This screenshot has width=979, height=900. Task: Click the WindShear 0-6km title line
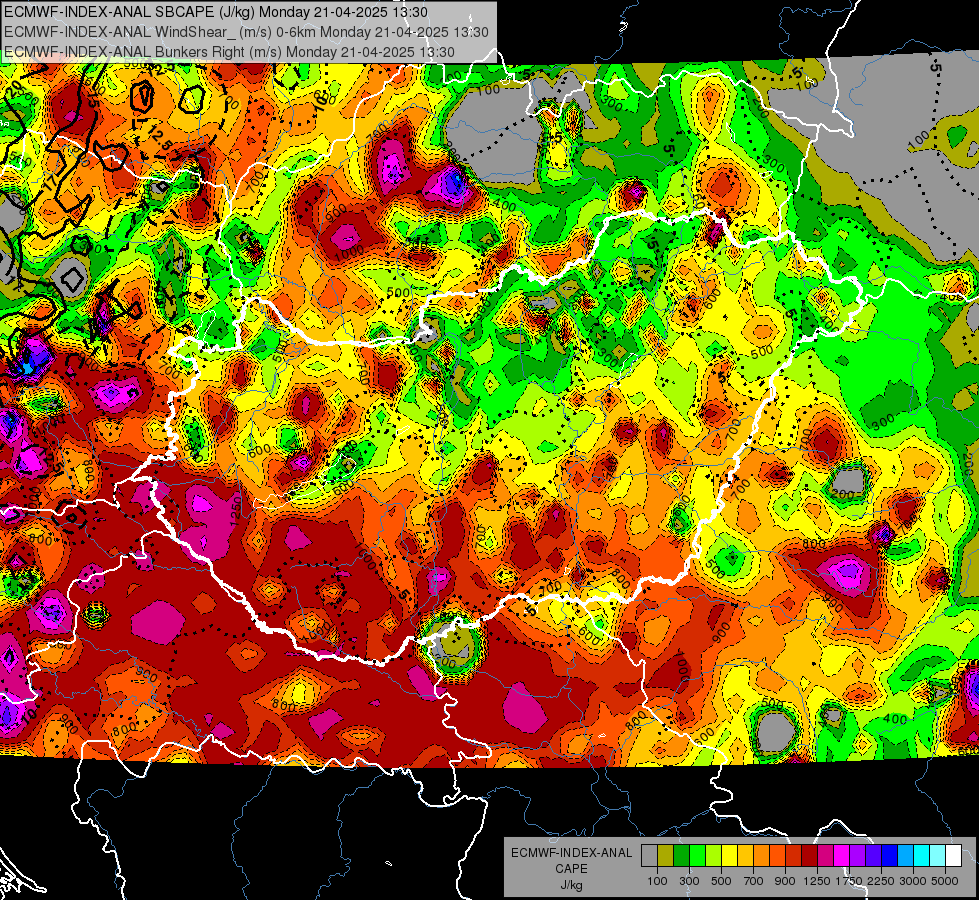(246, 32)
